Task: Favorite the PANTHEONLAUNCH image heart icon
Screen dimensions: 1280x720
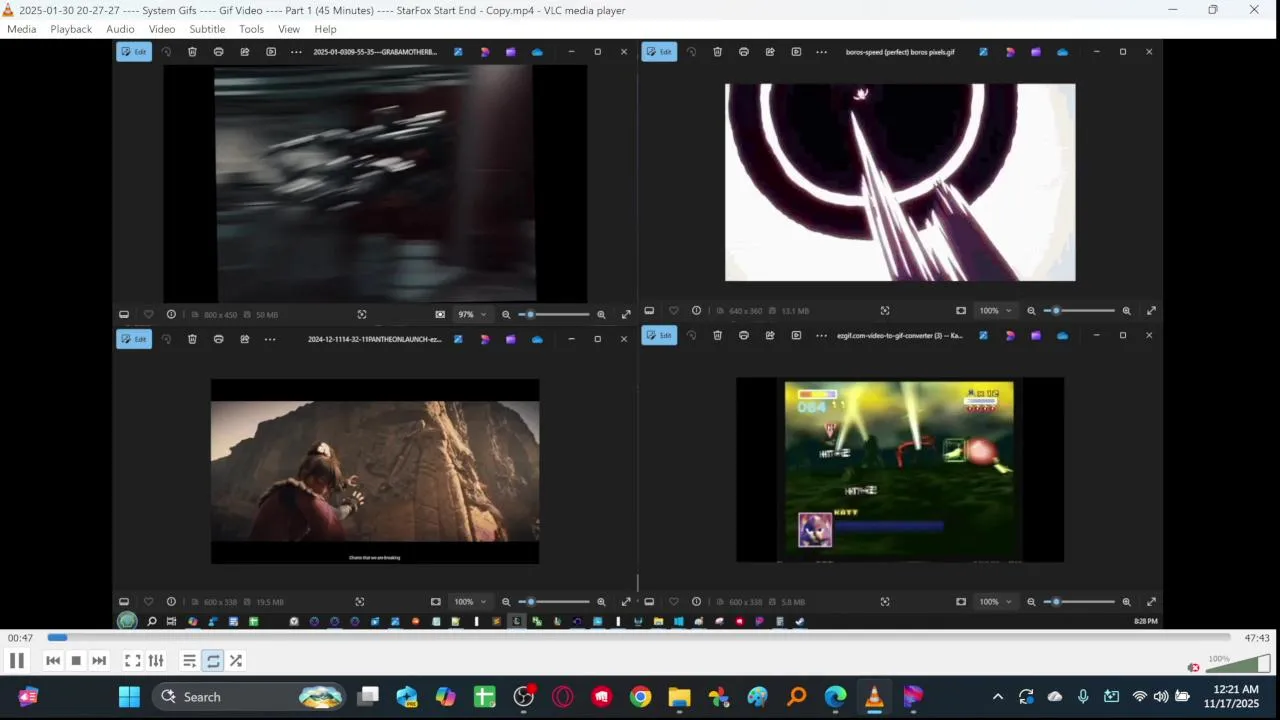Action: [148, 602]
